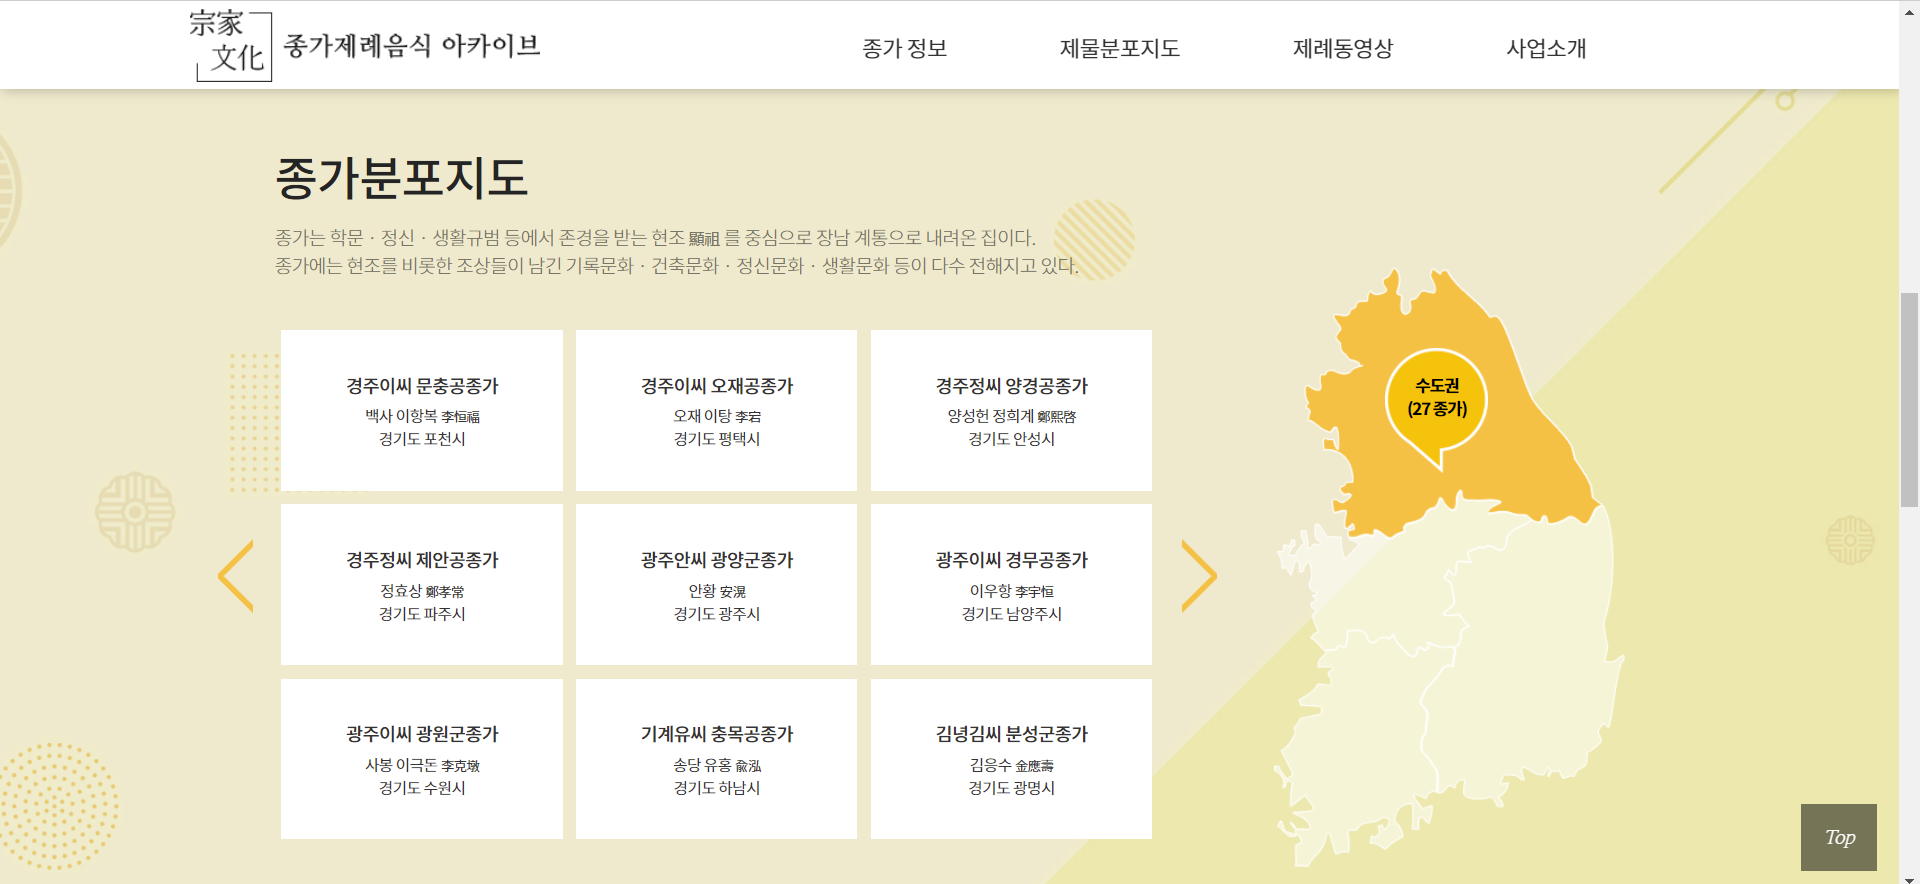Open the 광주이씨 경무공종가 card
The width and height of the screenshot is (1920, 884).
1011,584
